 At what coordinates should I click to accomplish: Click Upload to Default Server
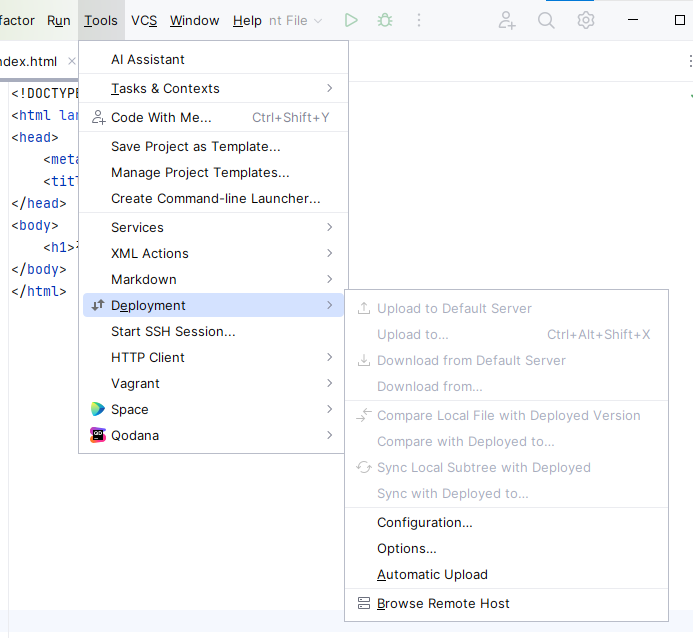[x=506, y=308]
